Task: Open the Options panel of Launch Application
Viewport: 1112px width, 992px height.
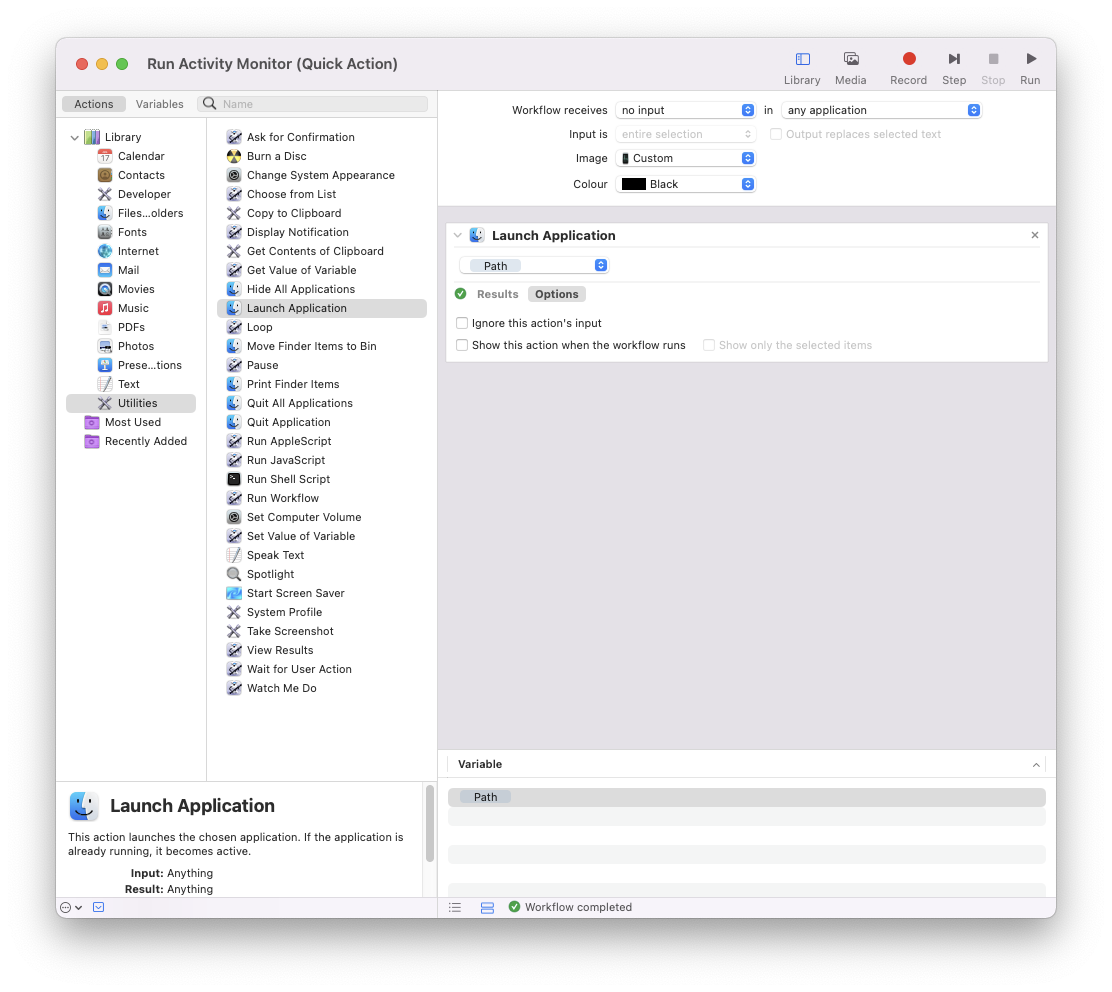Action: tap(556, 294)
